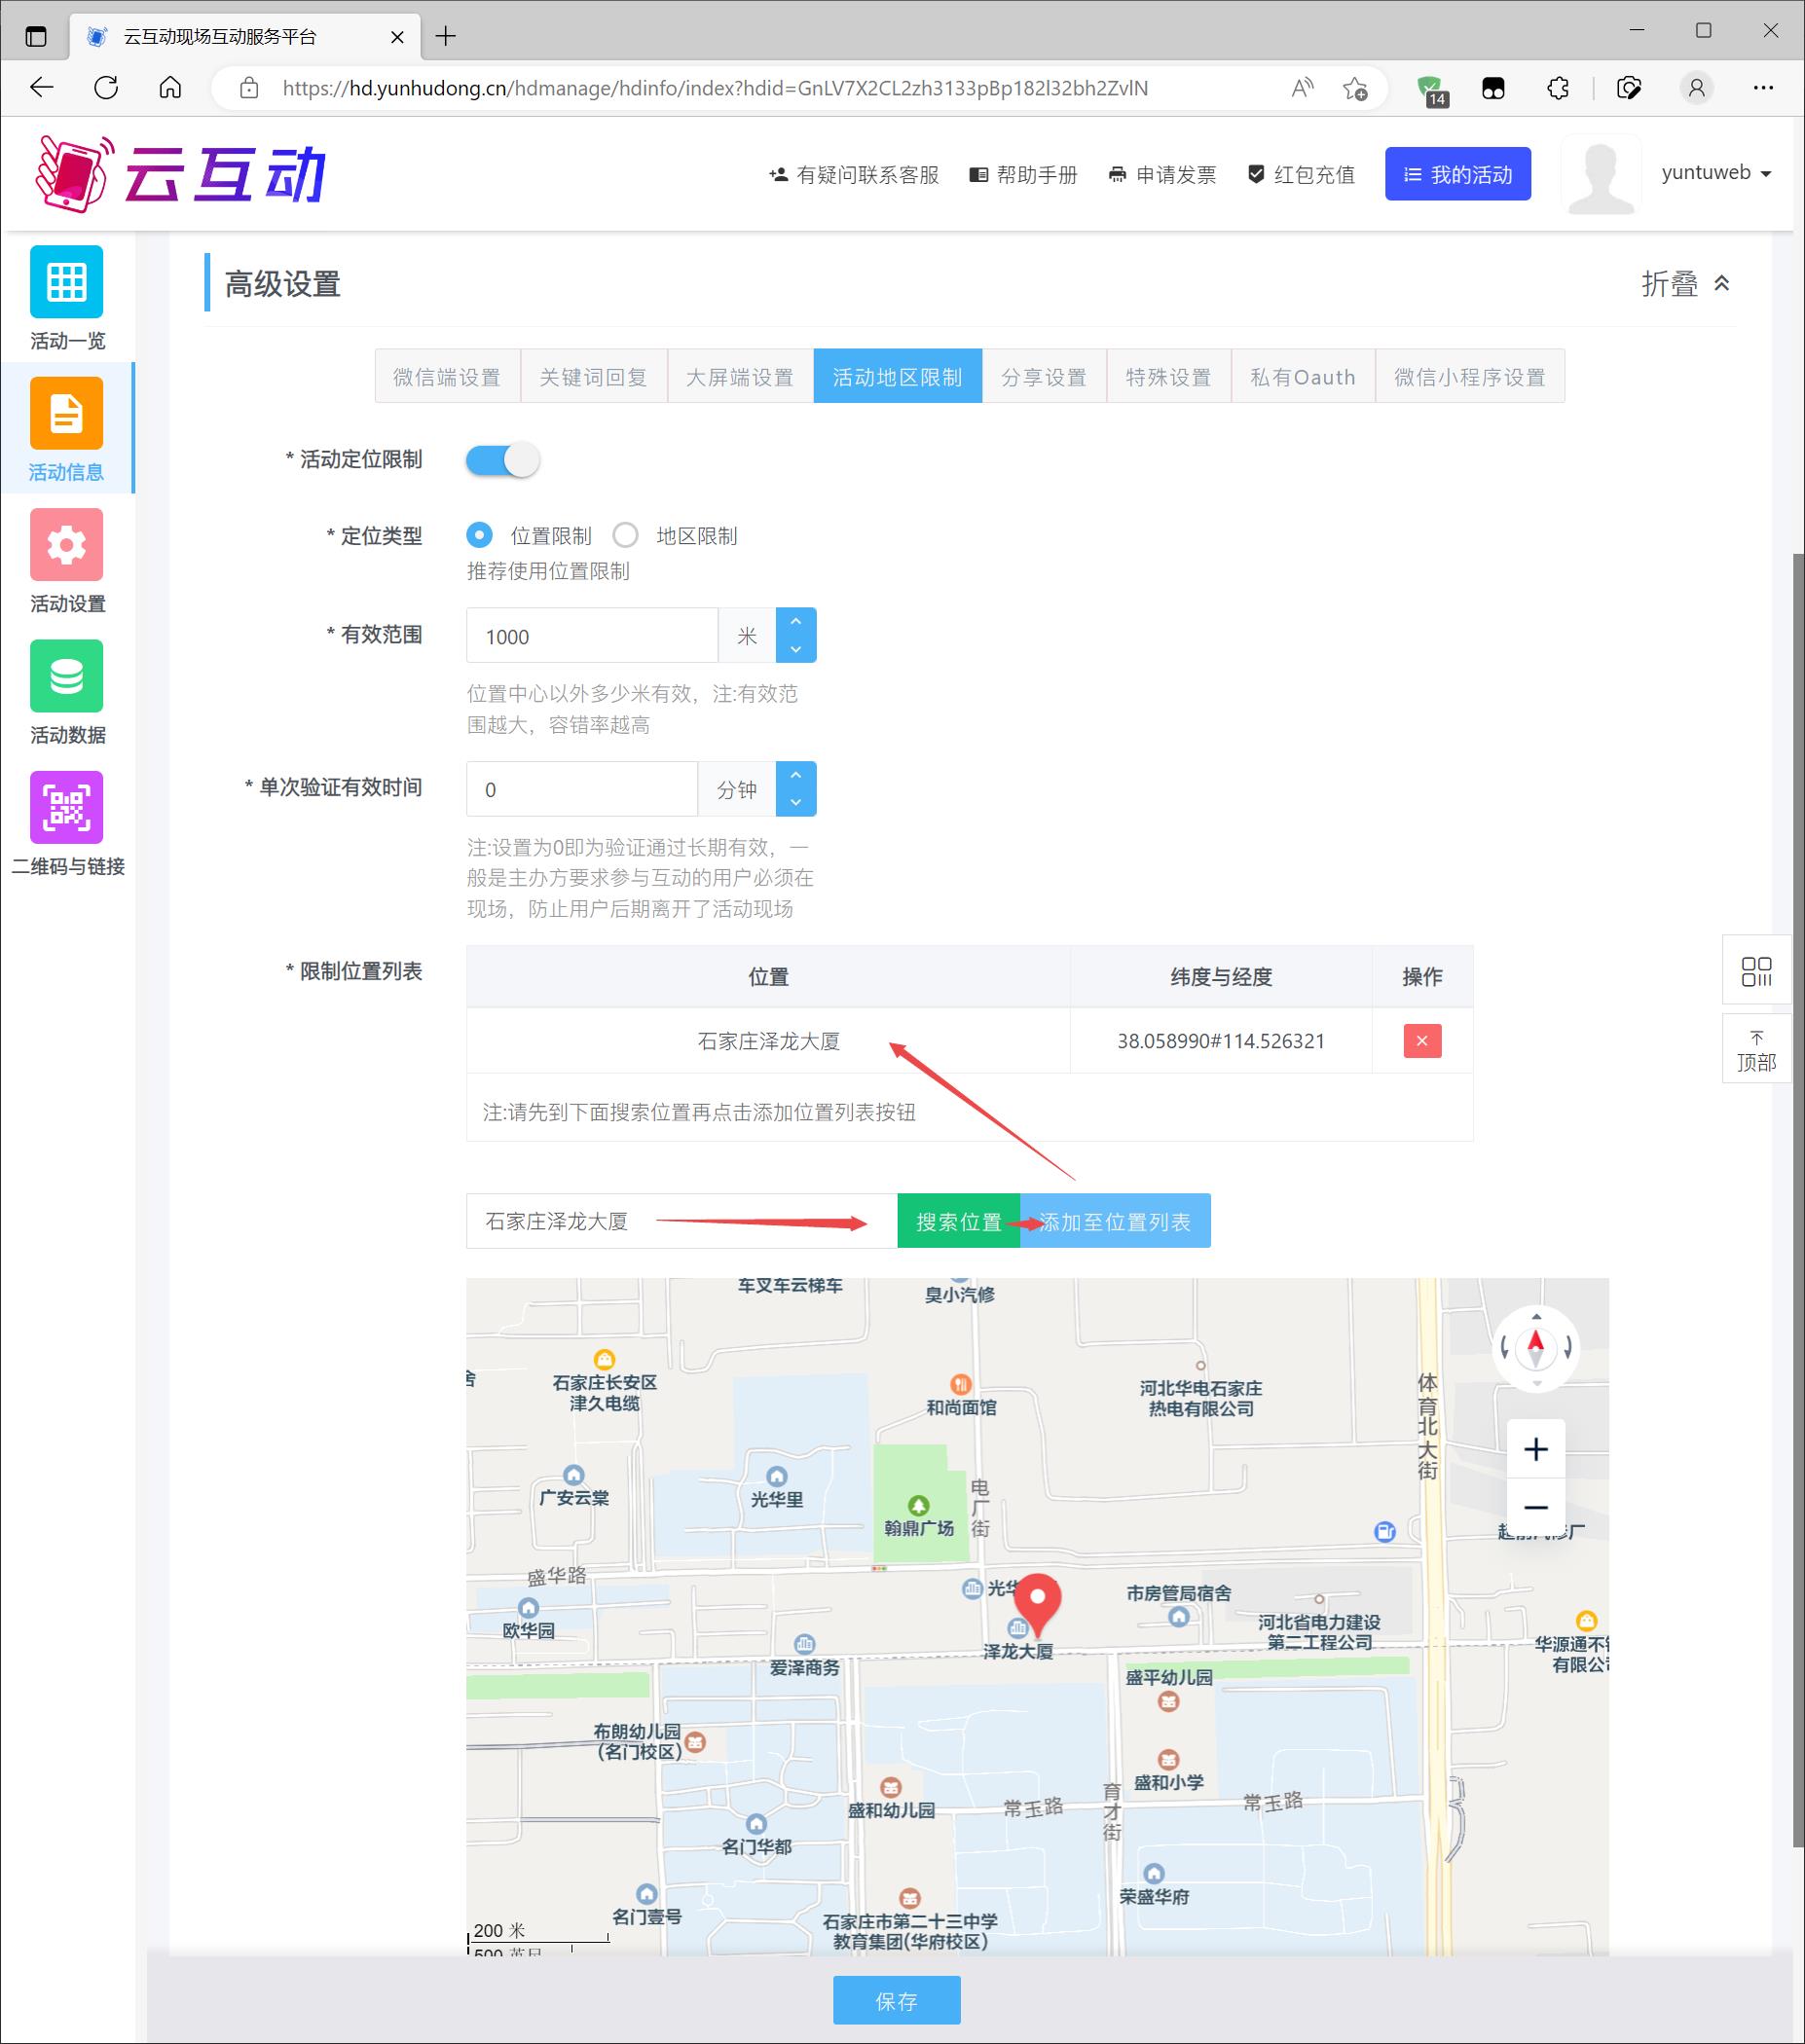Collapse 高级设置 section via 折叠

pos(1685,284)
